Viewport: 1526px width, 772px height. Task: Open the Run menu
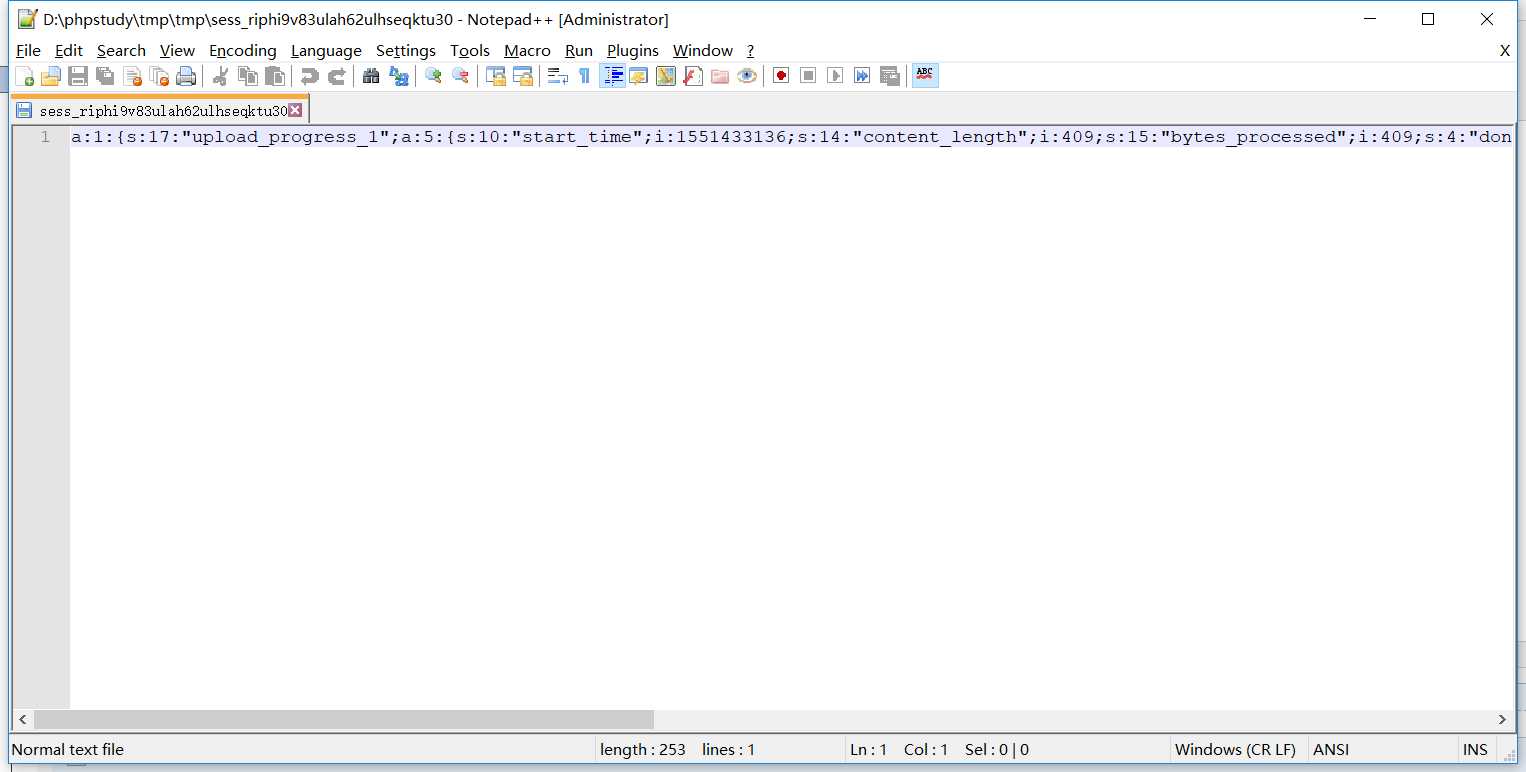click(x=578, y=50)
